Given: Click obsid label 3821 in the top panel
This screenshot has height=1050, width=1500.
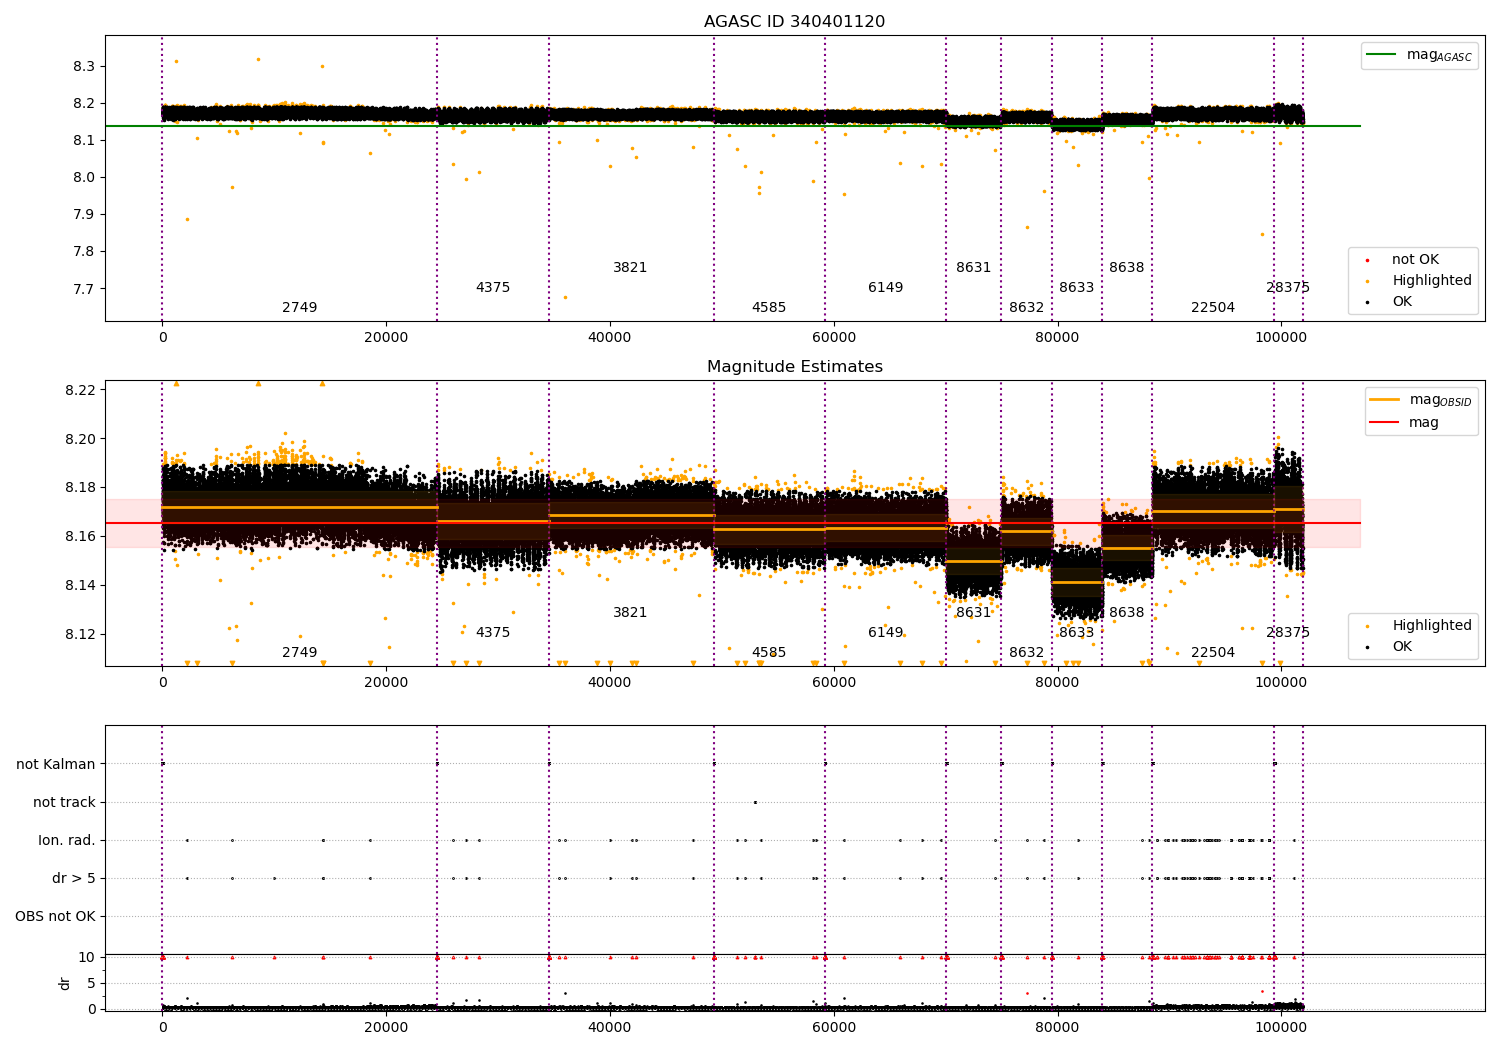Looking at the screenshot, I should (630, 268).
